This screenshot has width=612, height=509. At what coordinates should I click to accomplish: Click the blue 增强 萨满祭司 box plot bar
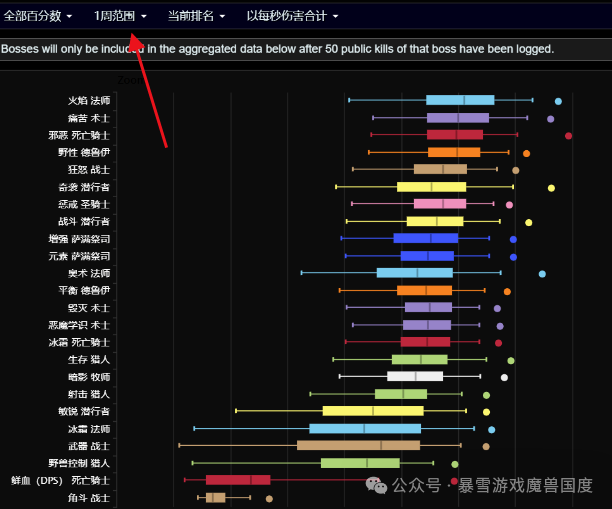[425, 238]
